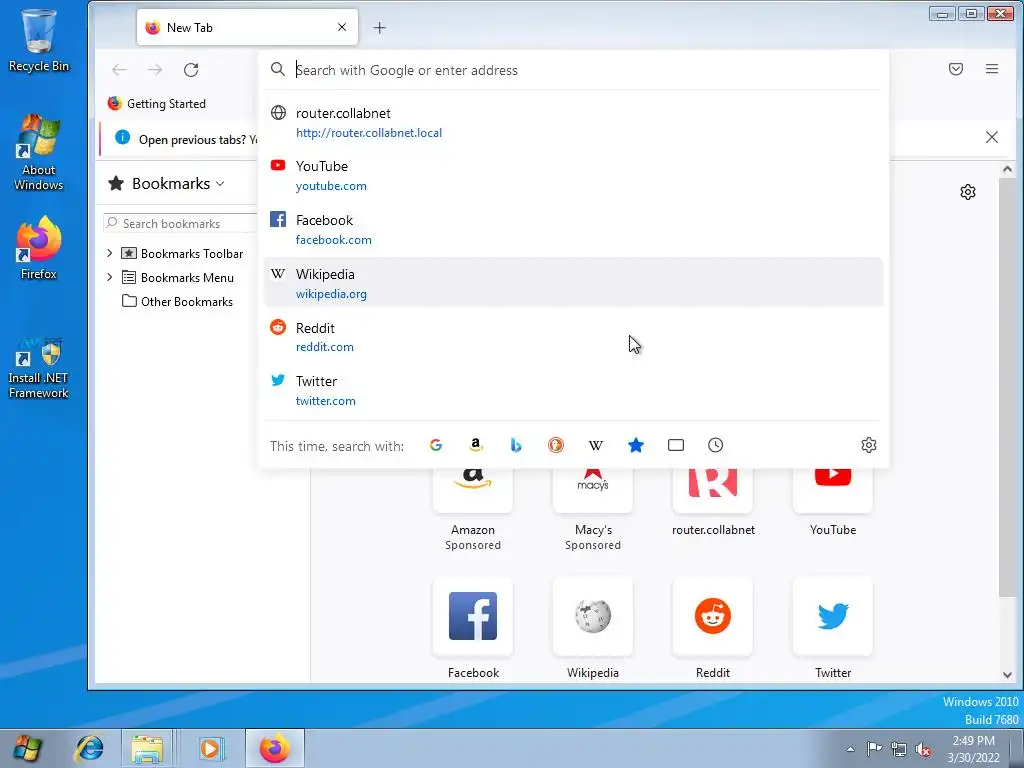Open the taskbar clock showing 2:49 PM
Viewport: 1024px width, 768px height.
pyautogui.click(x=973, y=748)
